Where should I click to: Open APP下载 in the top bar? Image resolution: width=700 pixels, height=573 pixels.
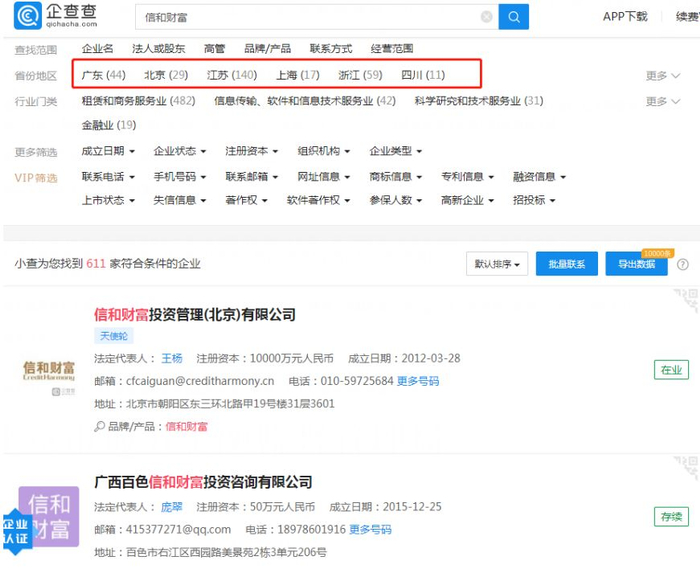pos(625,17)
